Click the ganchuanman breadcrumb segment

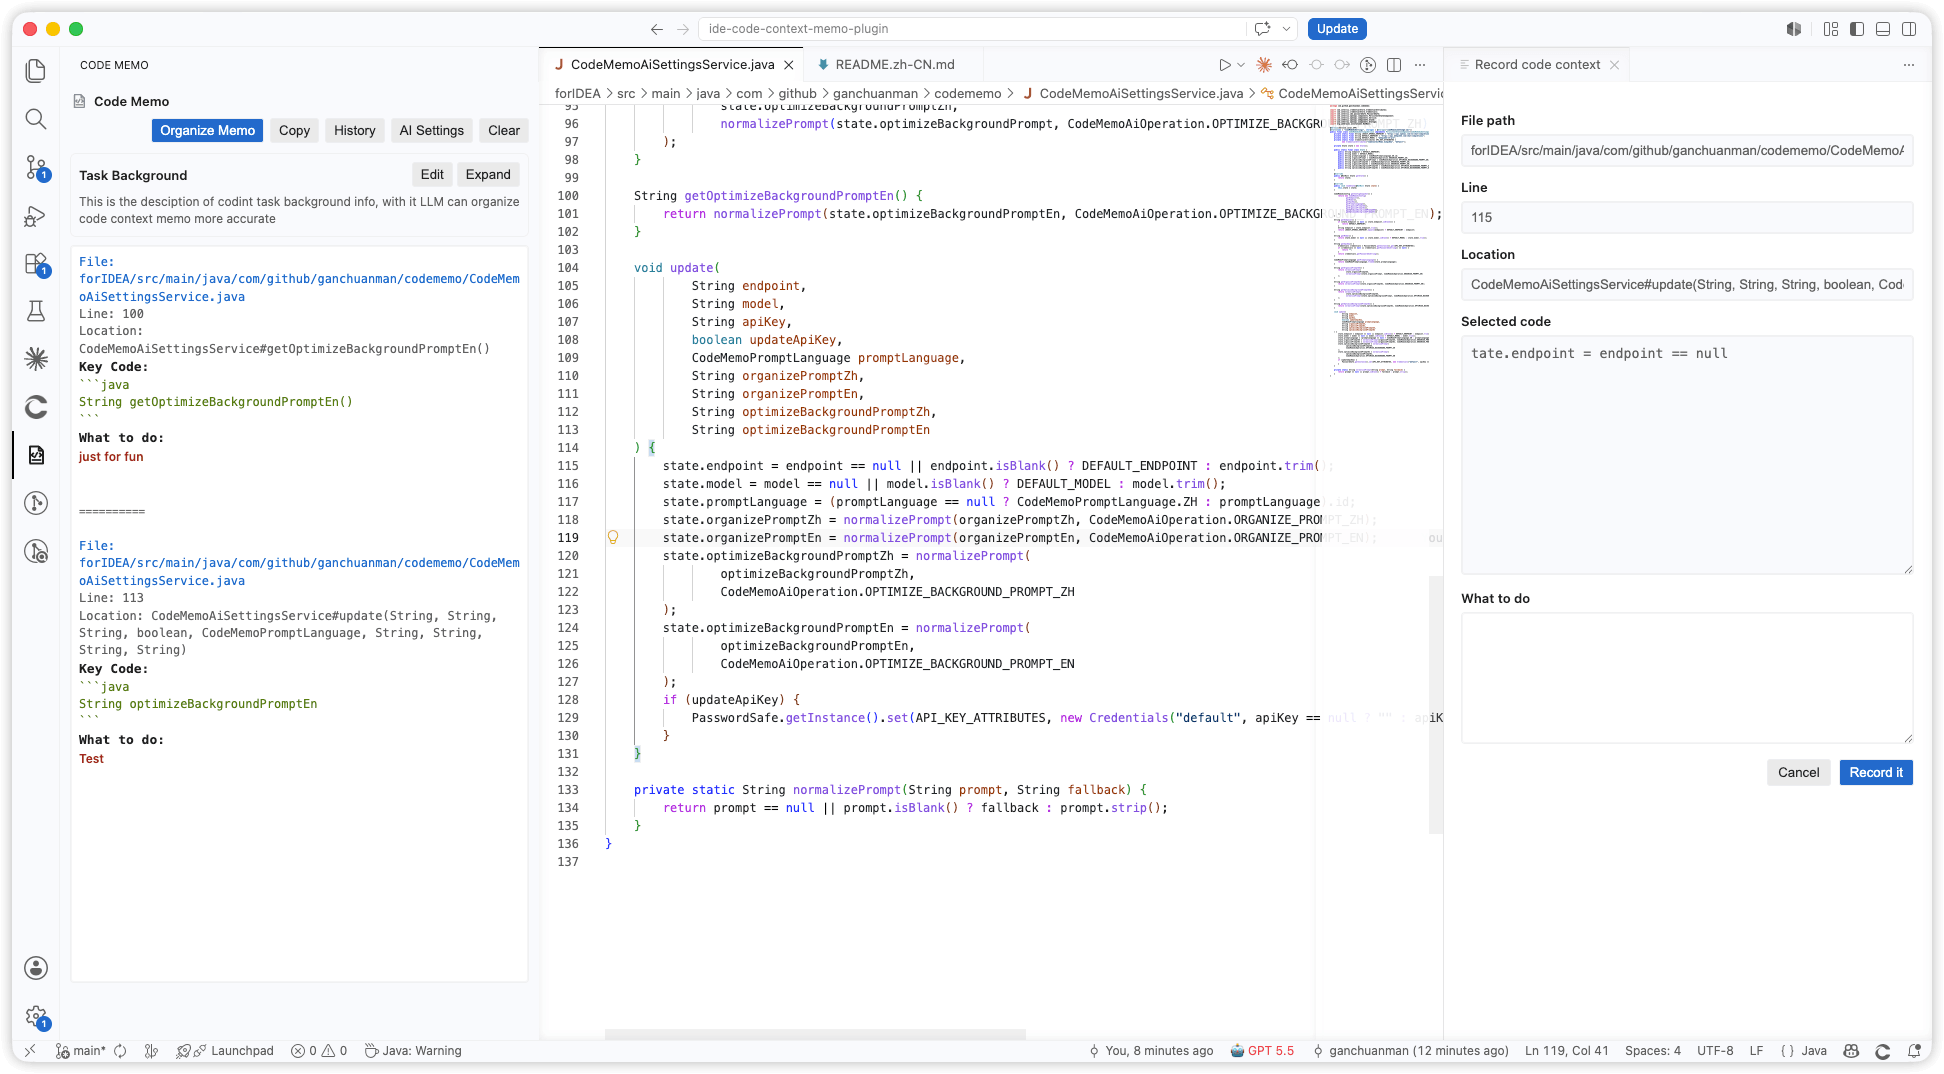click(875, 93)
